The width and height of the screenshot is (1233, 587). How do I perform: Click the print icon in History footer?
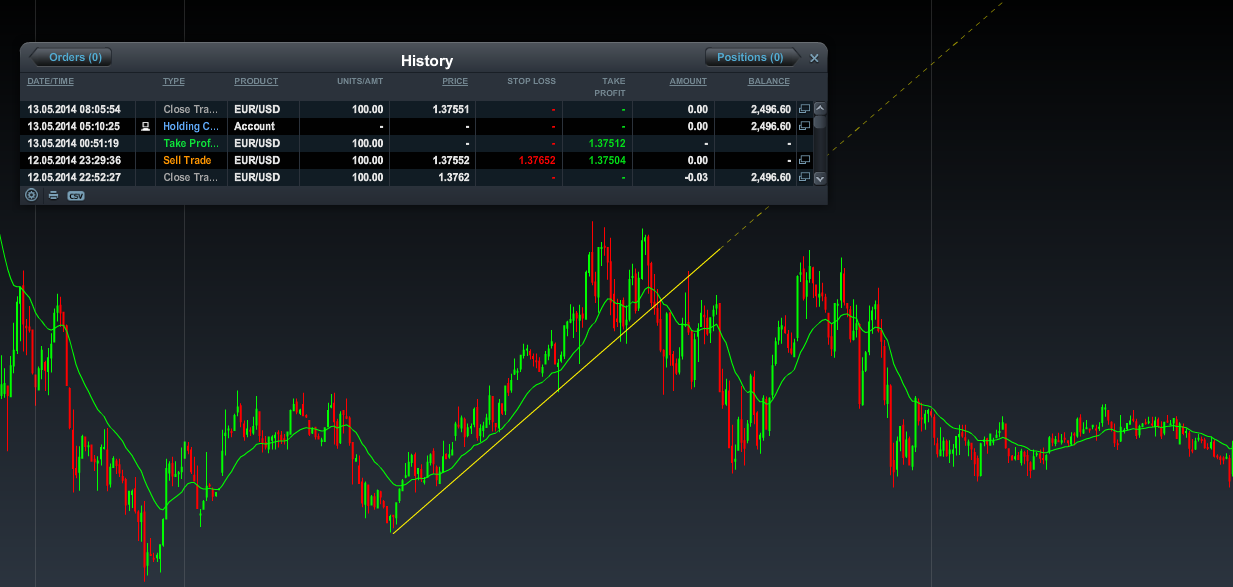click(54, 195)
